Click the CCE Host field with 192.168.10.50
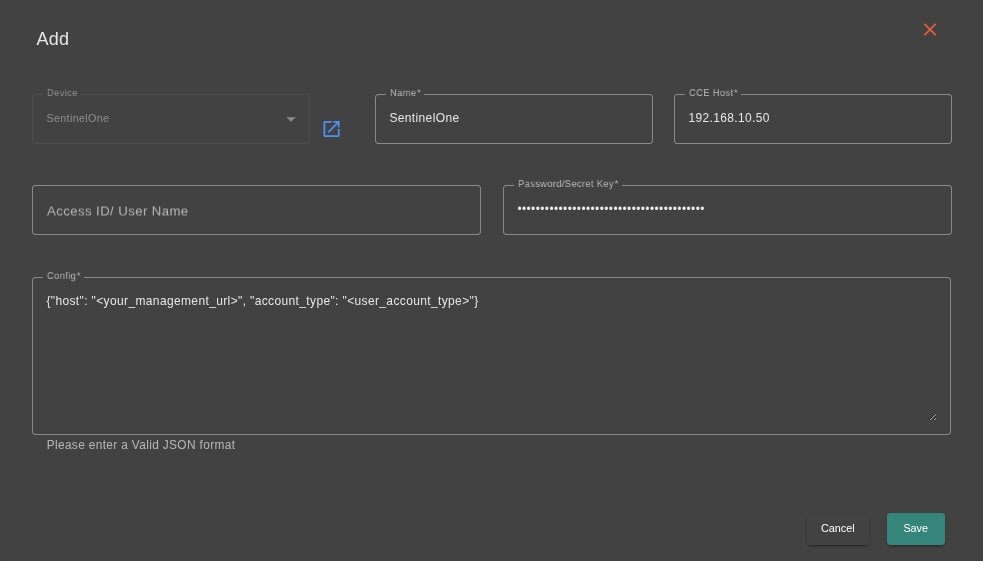983x561 pixels. click(812, 119)
